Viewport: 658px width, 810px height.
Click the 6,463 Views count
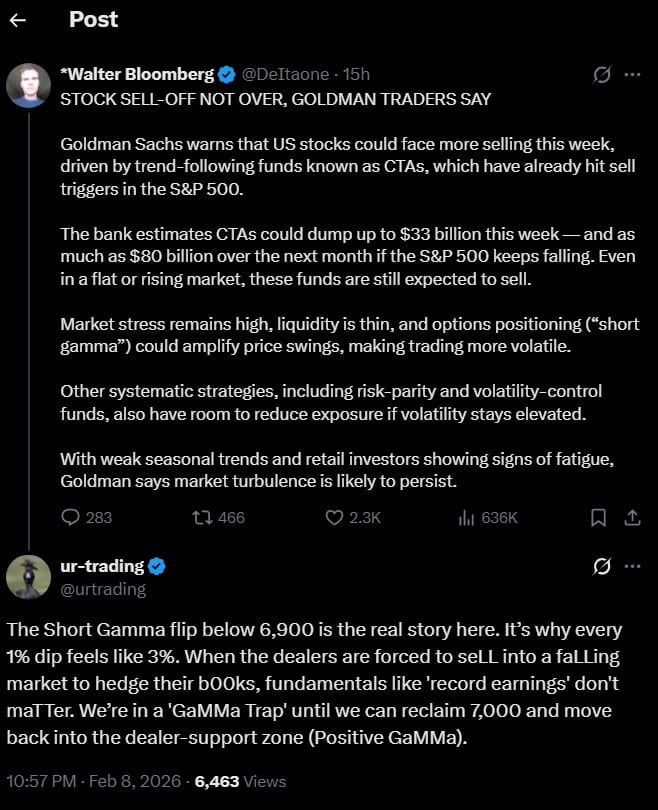tap(239, 781)
